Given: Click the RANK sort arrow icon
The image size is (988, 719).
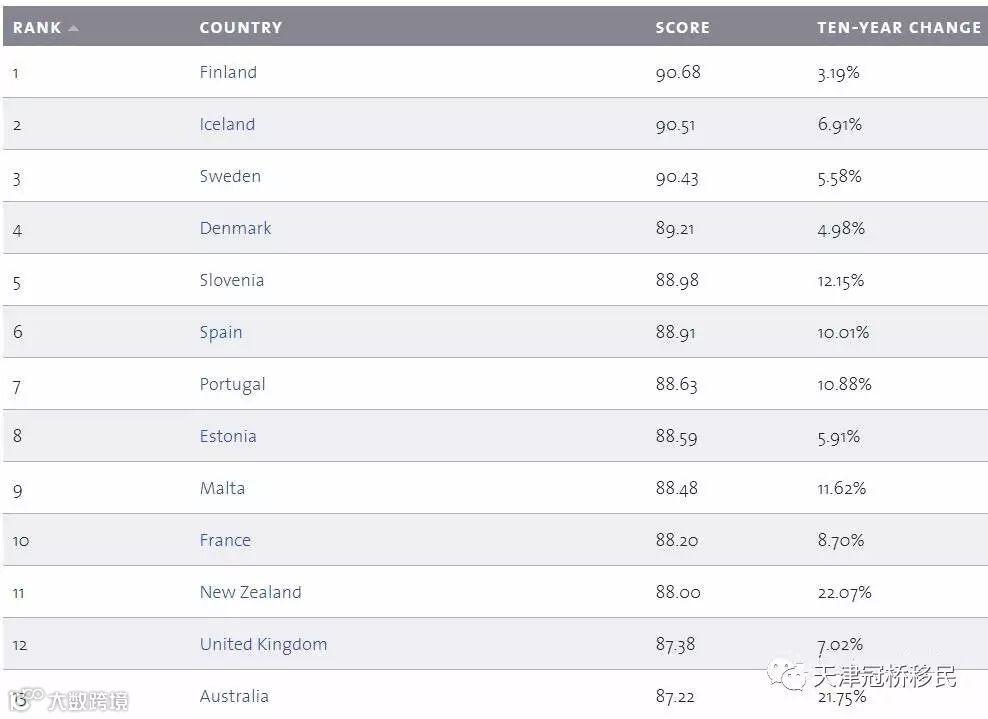Looking at the screenshot, I should [x=73, y=28].
